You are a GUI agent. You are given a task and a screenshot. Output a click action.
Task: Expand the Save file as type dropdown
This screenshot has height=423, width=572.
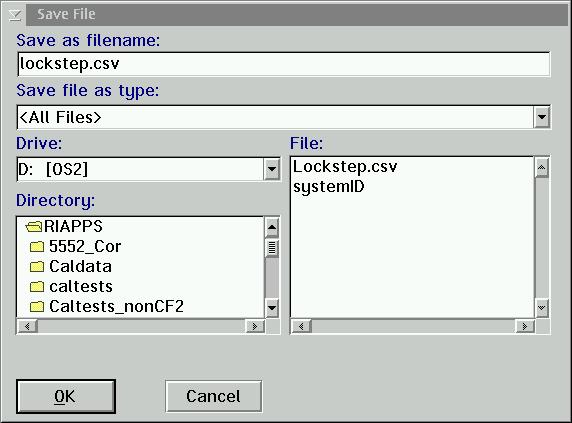point(542,117)
